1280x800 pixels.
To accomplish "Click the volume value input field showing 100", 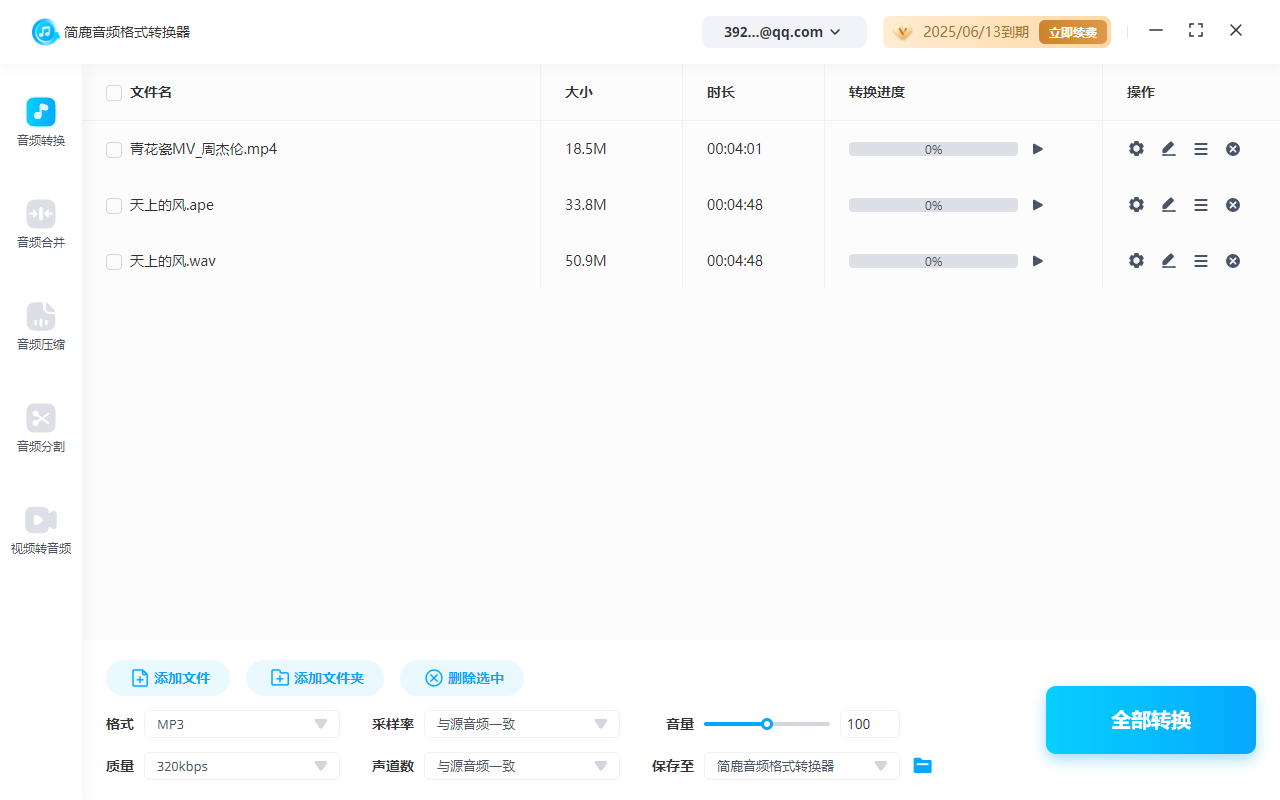I will (869, 723).
